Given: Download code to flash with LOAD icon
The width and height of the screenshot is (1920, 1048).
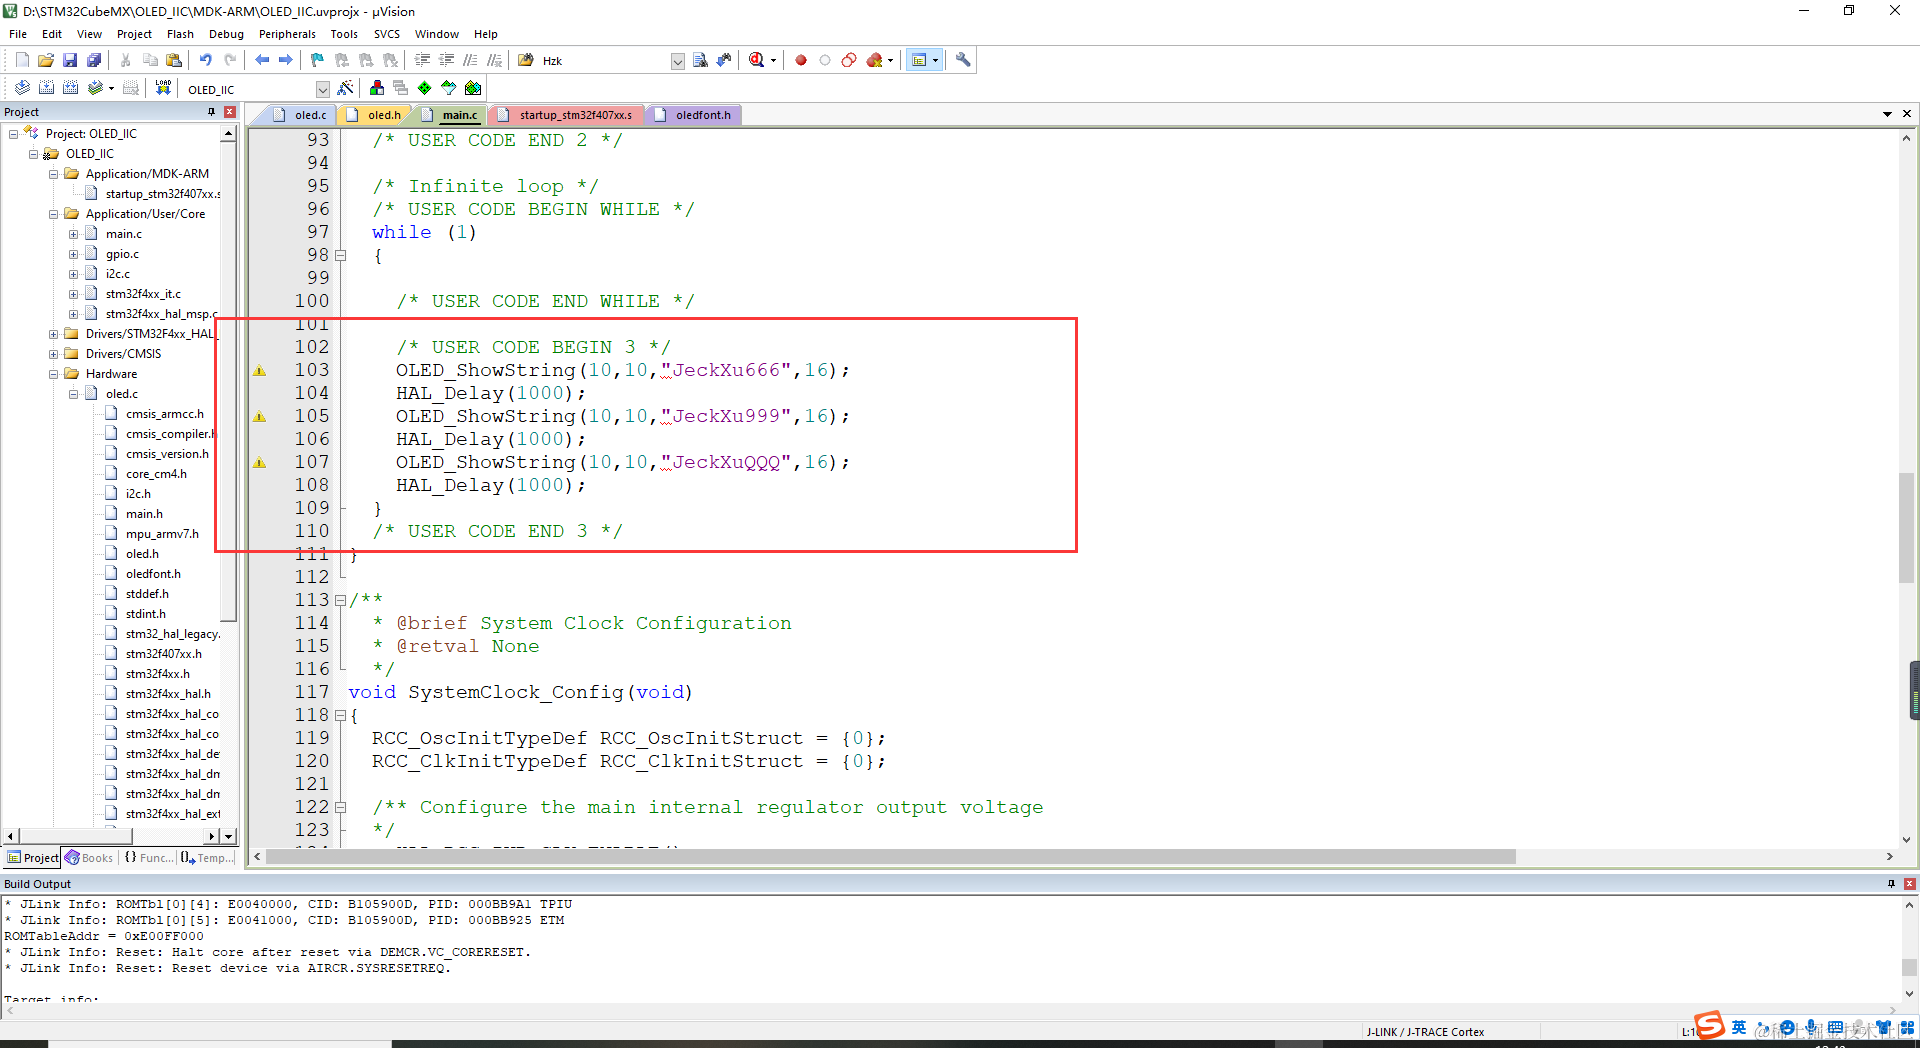Looking at the screenshot, I should [x=163, y=88].
